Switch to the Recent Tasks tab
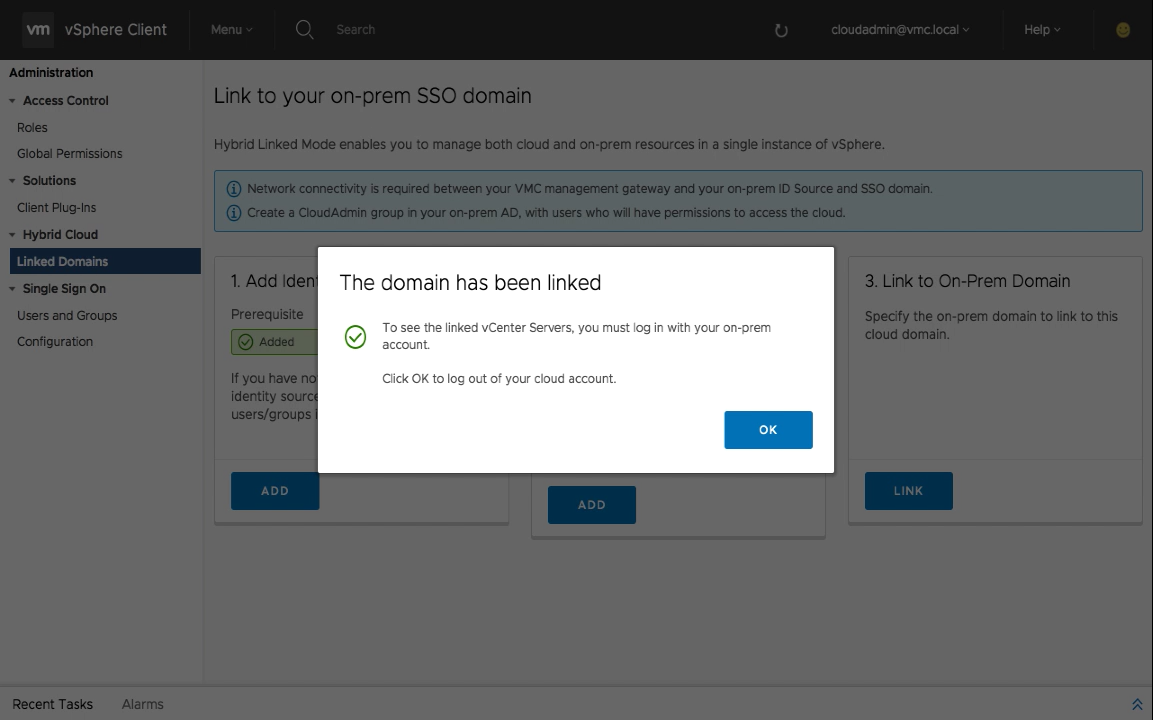 (53, 704)
